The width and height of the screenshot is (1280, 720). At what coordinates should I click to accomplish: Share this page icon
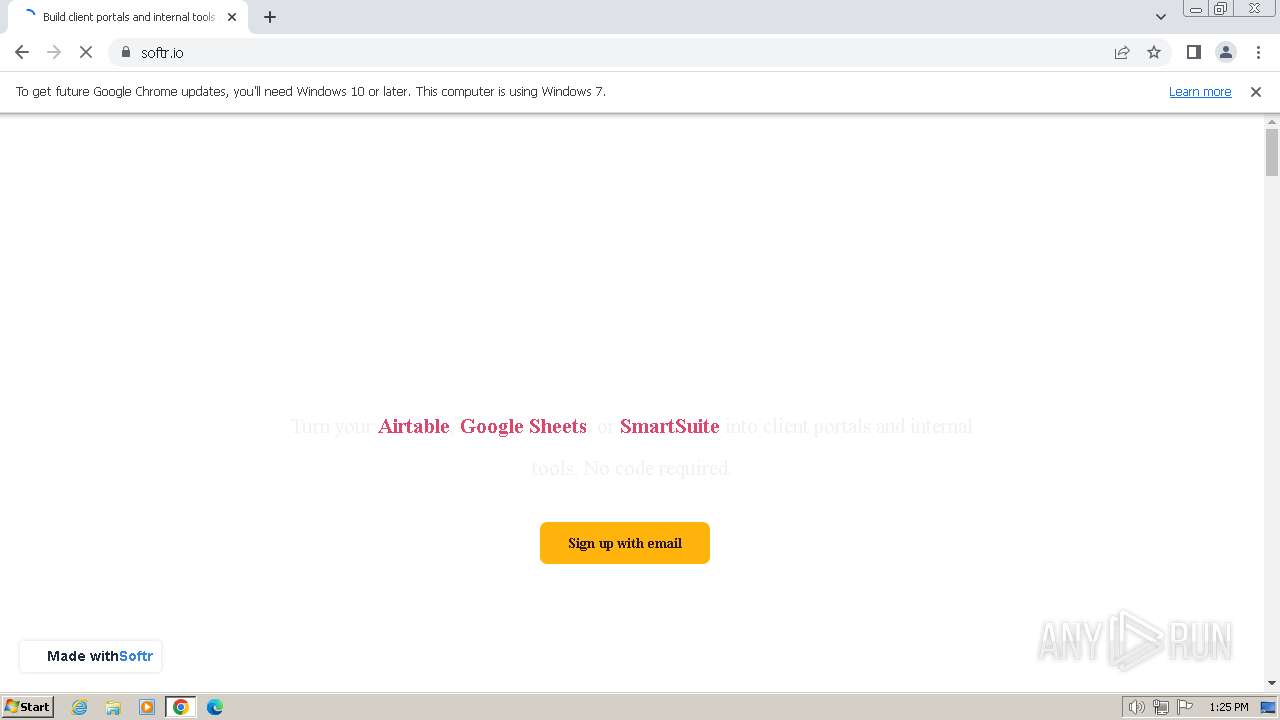[x=1122, y=52]
